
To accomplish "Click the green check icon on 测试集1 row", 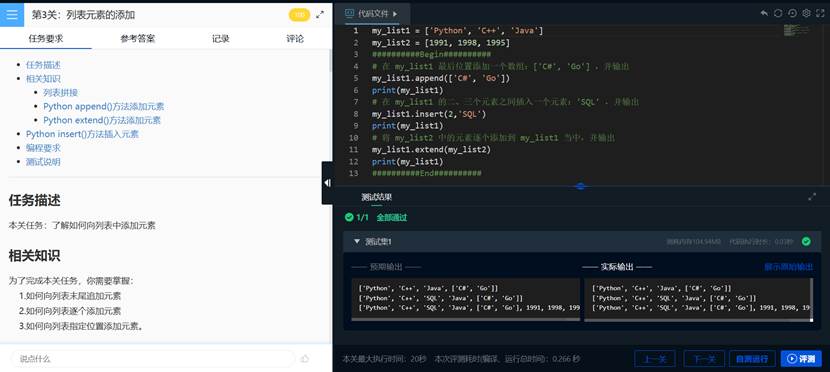I will [x=806, y=241].
